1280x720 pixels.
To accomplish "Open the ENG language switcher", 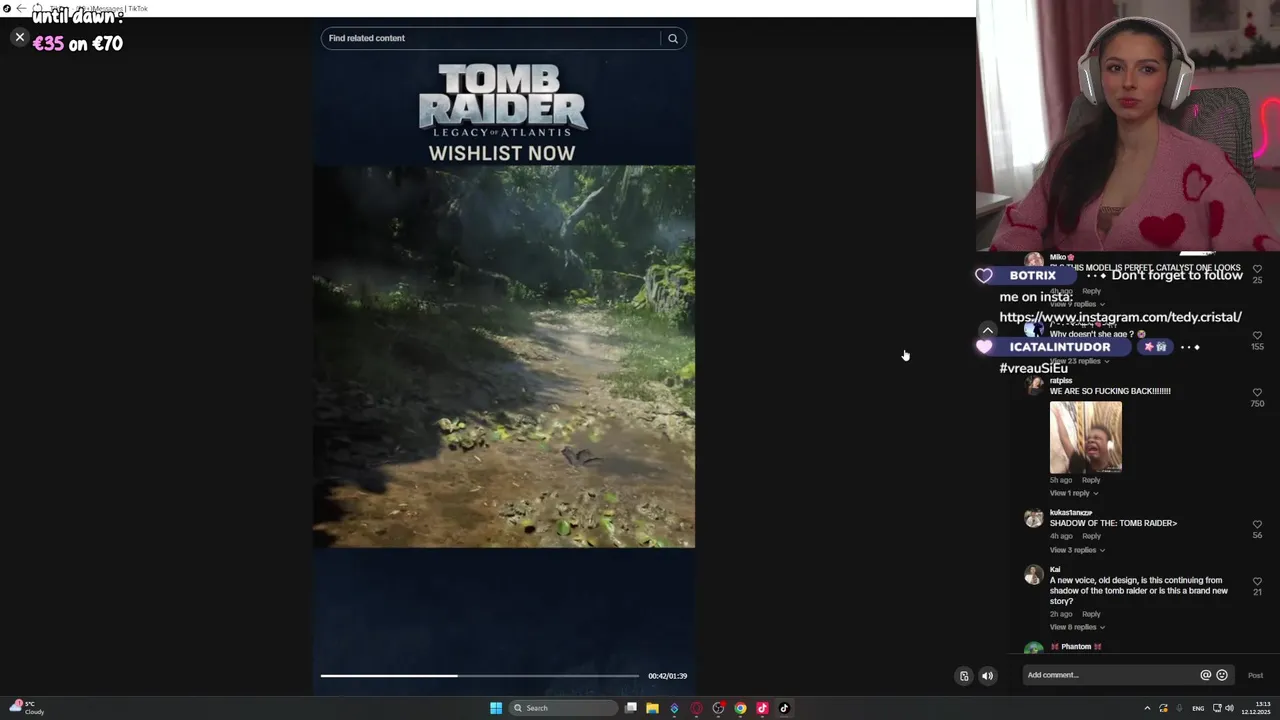I will pyautogui.click(x=1198, y=708).
